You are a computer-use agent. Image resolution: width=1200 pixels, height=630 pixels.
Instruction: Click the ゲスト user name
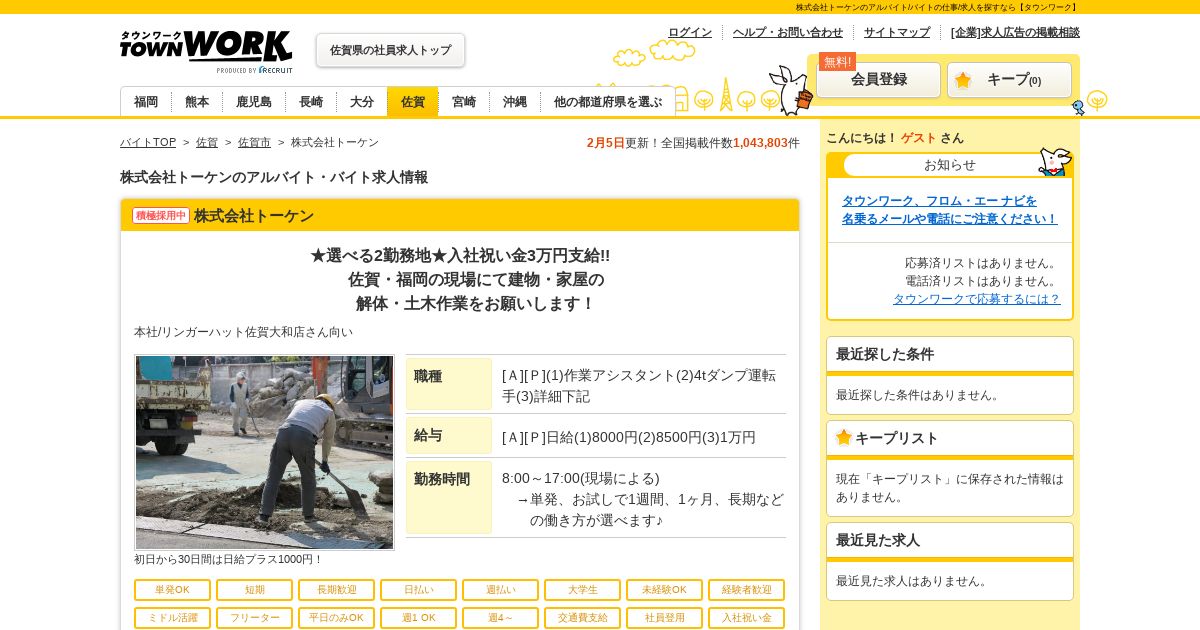pyautogui.click(x=919, y=138)
